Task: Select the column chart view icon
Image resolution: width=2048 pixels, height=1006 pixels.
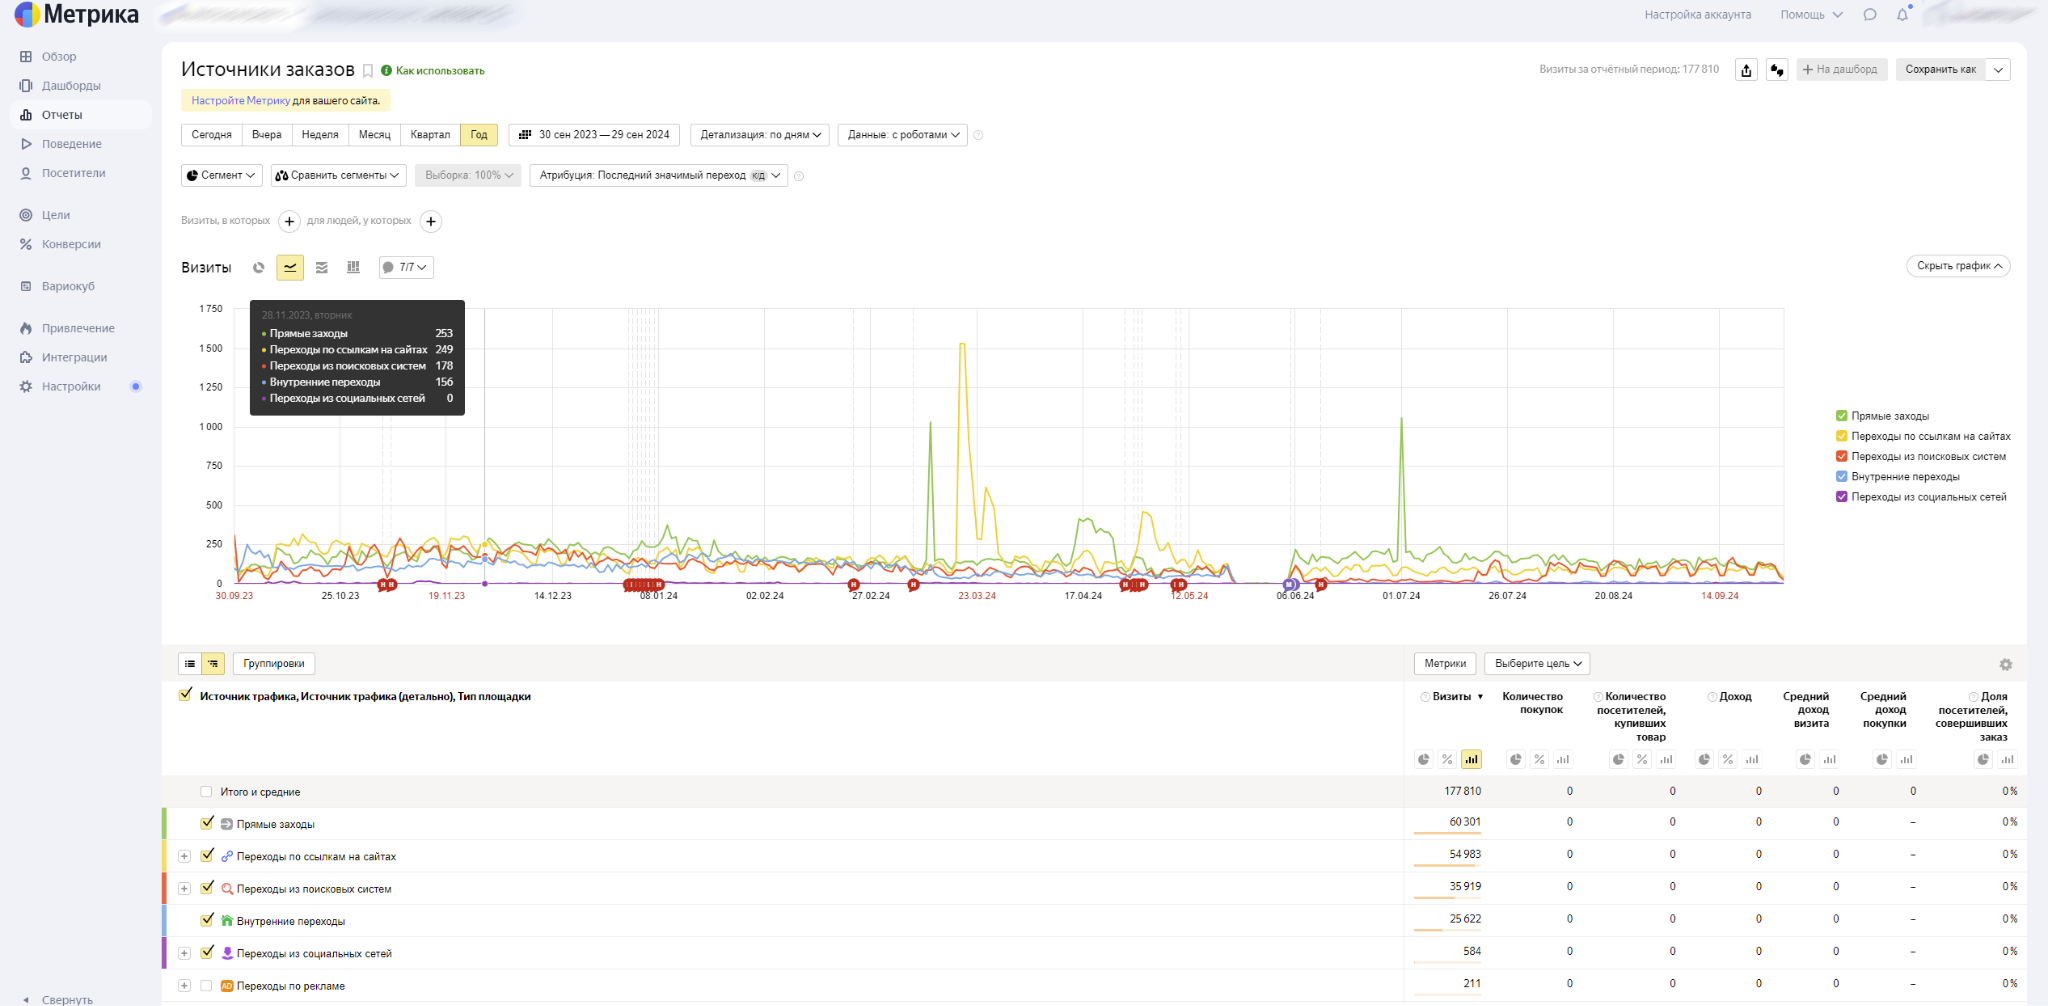Action: [x=353, y=267]
